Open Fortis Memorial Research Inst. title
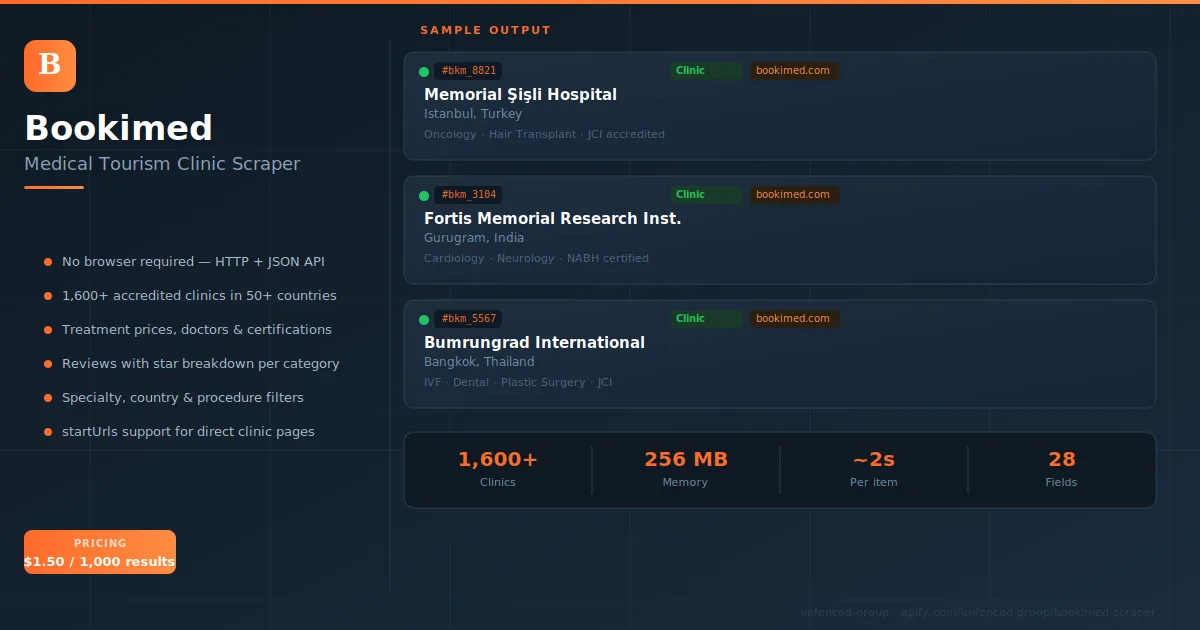Screen dimensions: 1200x630 click(x=552, y=219)
